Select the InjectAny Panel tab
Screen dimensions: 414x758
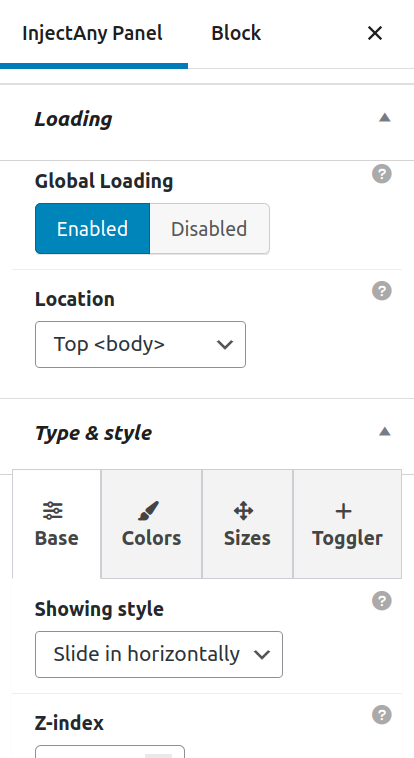tap(92, 33)
